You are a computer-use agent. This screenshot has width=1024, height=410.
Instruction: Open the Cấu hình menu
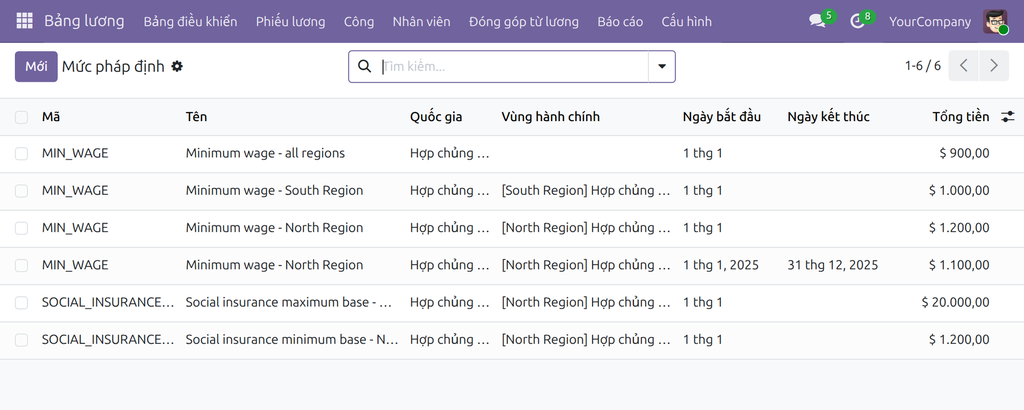pyautogui.click(x=686, y=22)
